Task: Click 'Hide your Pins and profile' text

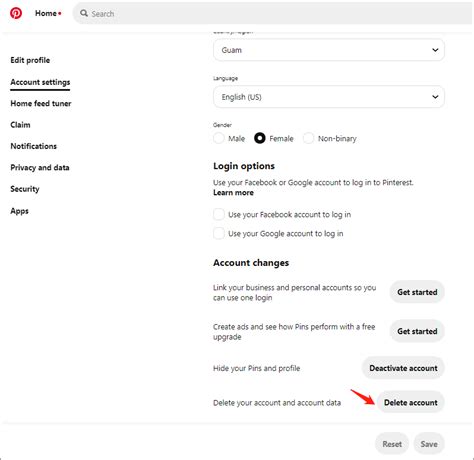Action: point(257,368)
